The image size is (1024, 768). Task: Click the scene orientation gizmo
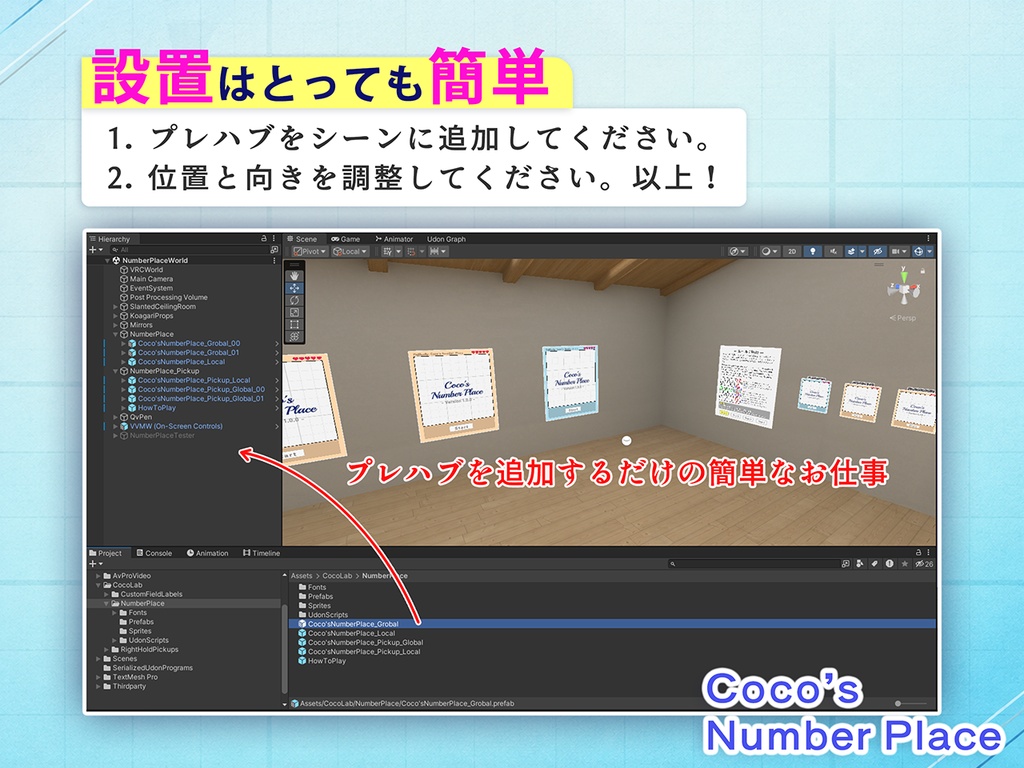(x=903, y=289)
